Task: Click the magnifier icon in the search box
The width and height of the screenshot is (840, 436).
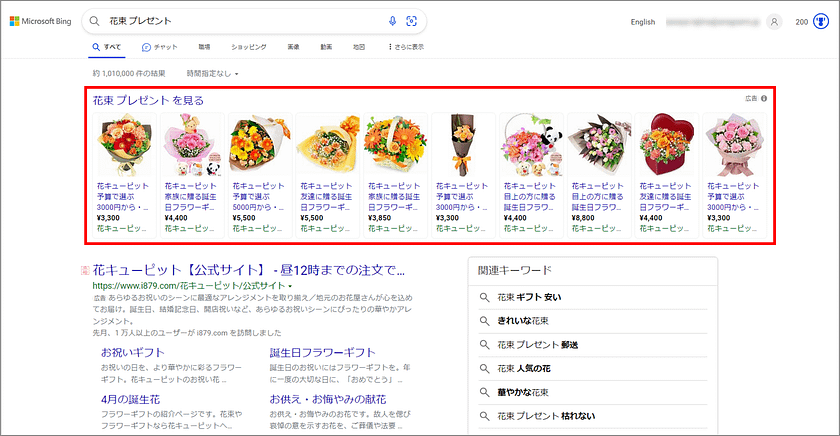Action: (x=94, y=21)
